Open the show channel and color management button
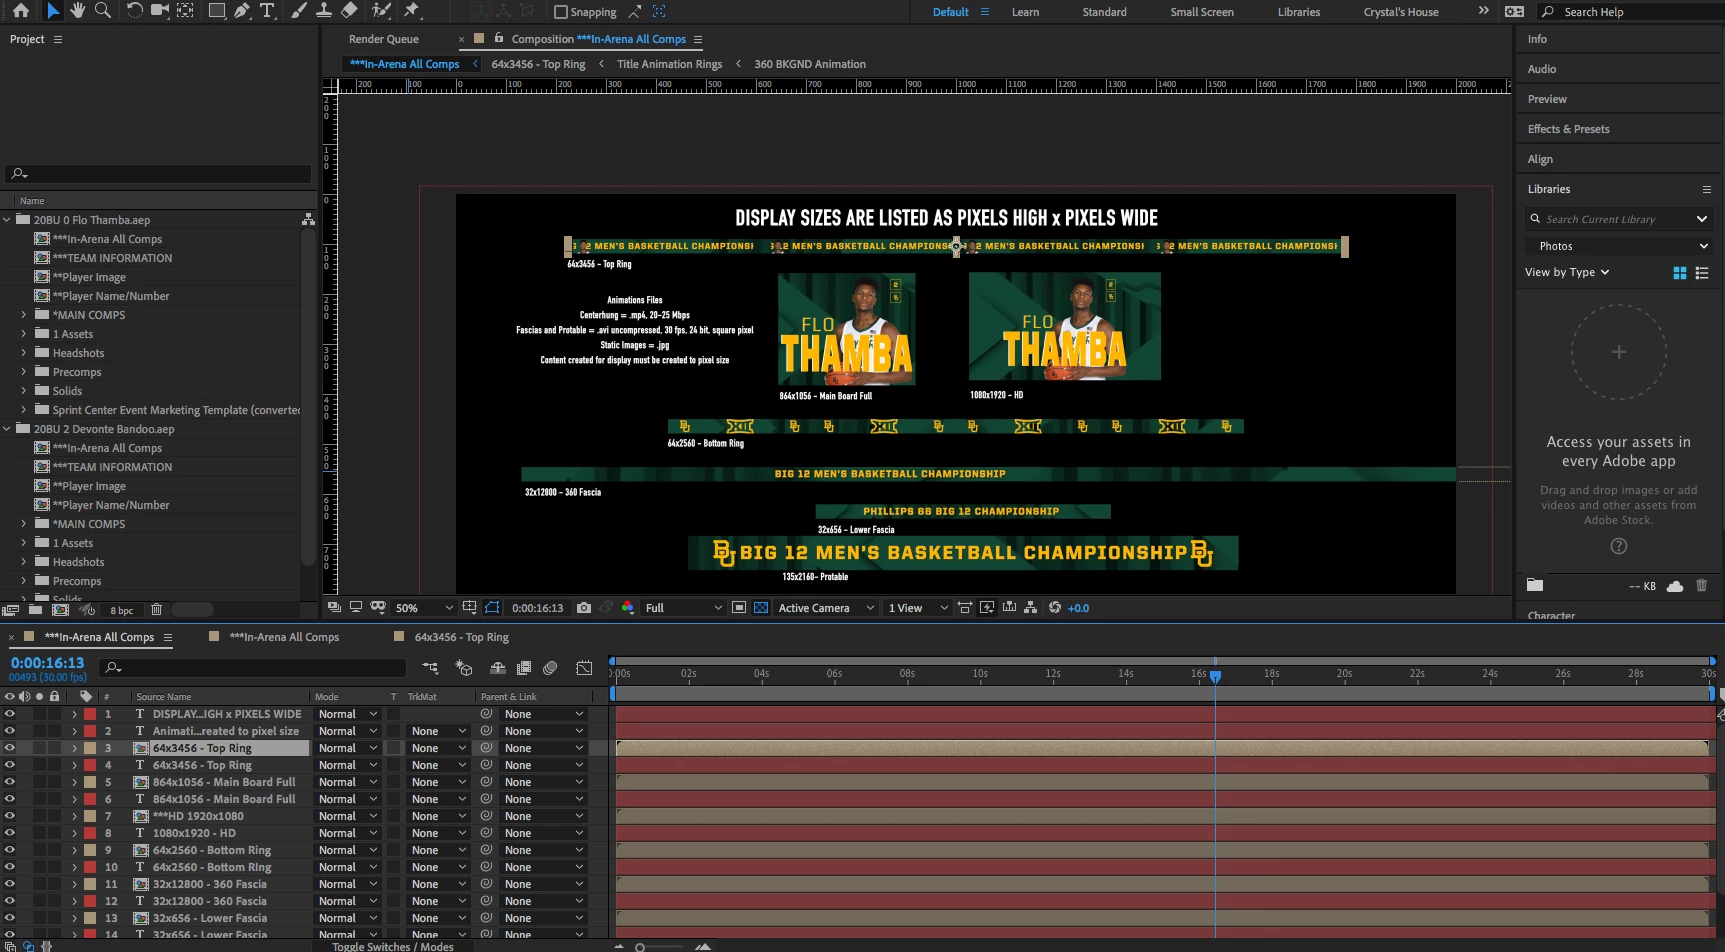 (628, 607)
